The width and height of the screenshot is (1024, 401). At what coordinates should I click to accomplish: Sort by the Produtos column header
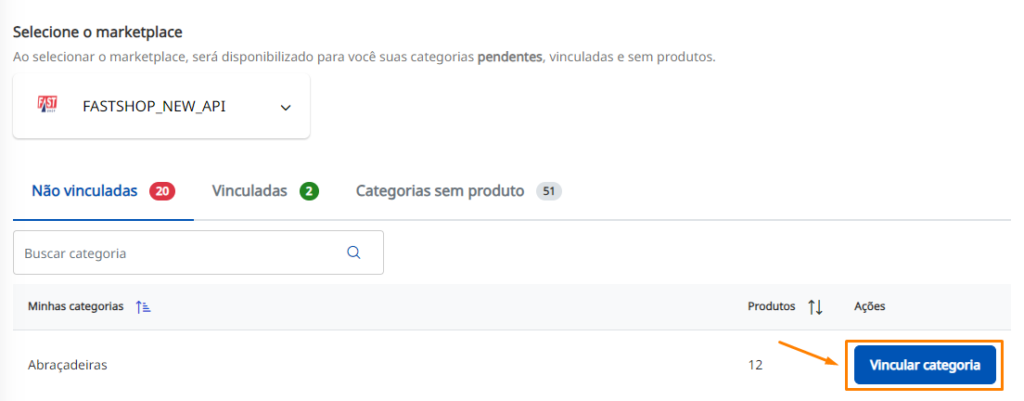point(771,306)
